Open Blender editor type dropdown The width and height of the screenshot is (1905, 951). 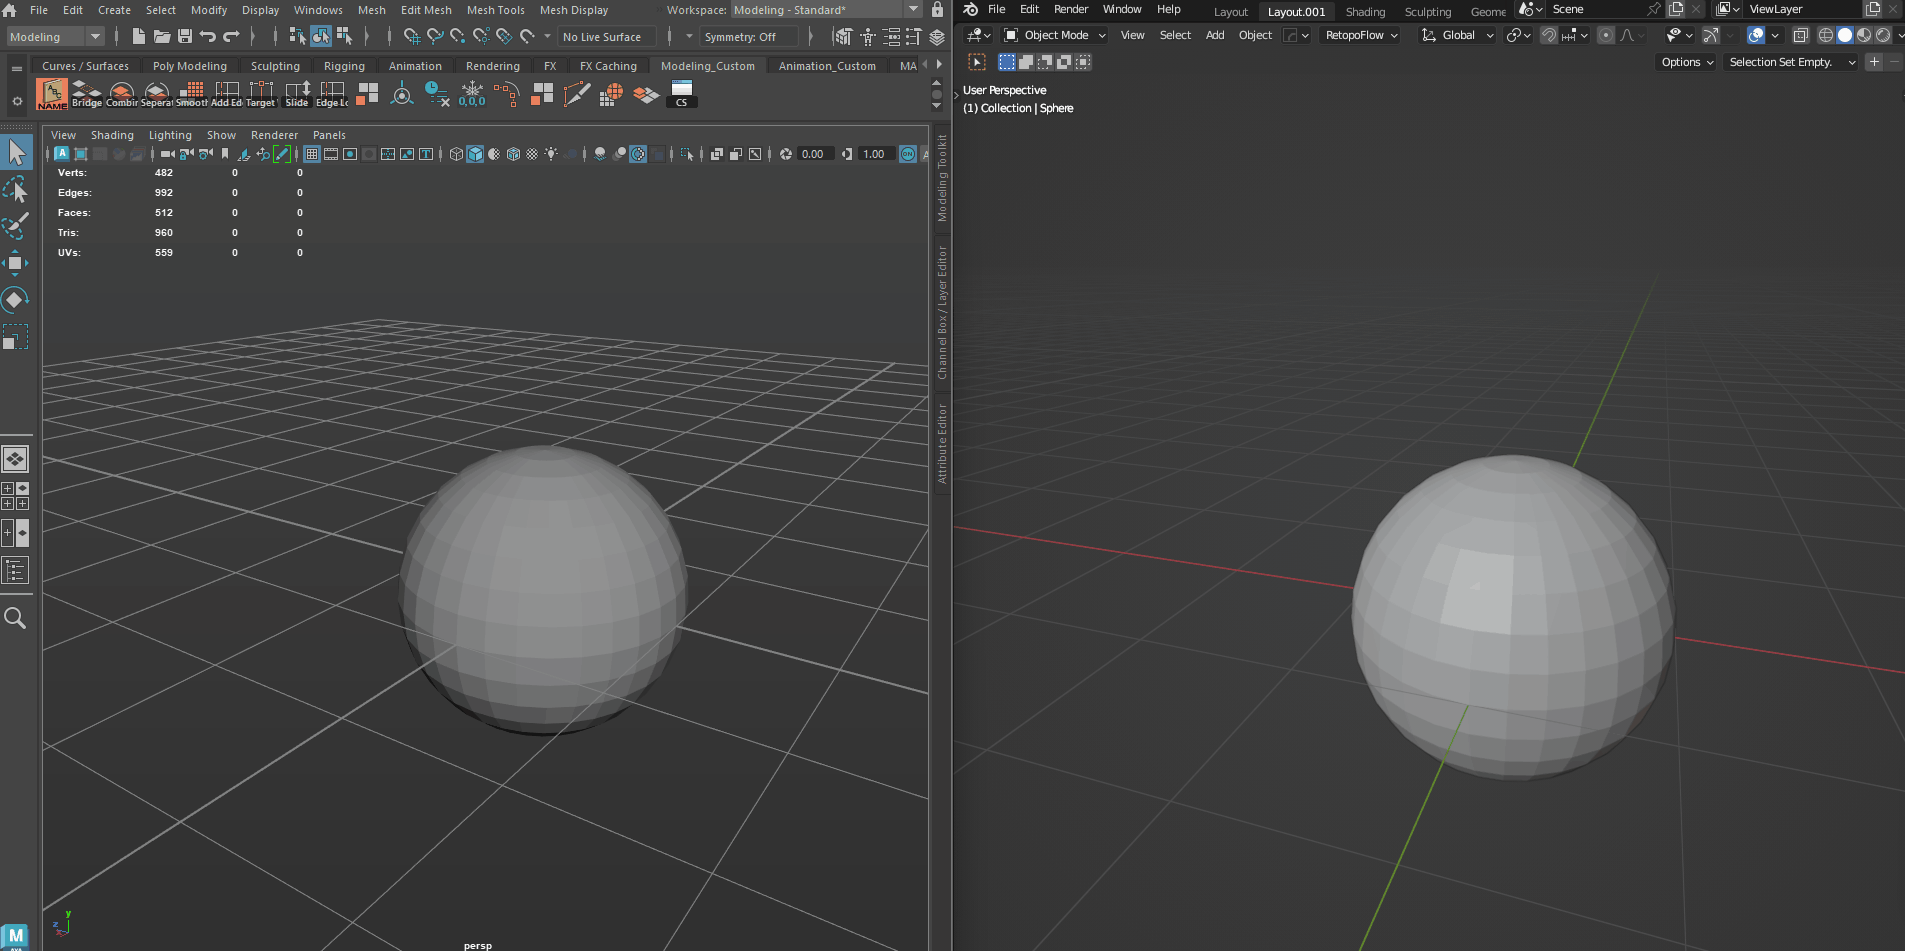coord(979,35)
